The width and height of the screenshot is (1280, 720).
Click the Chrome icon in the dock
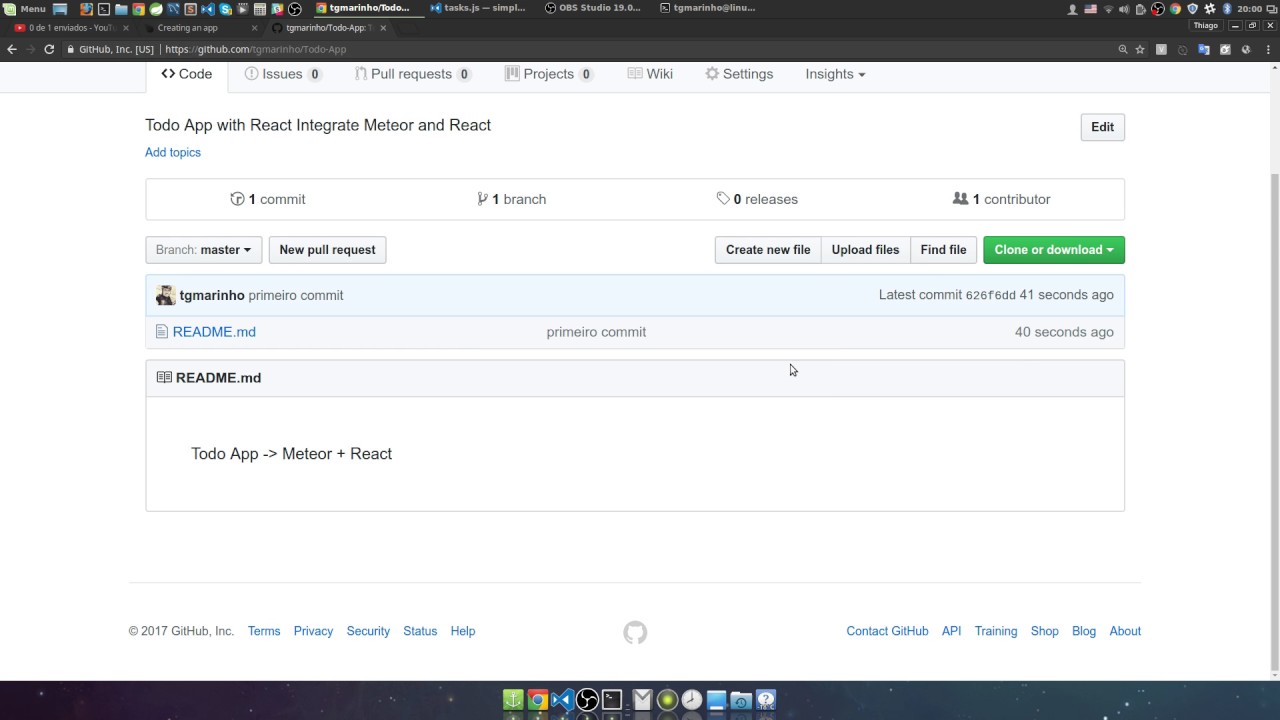pos(538,700)
